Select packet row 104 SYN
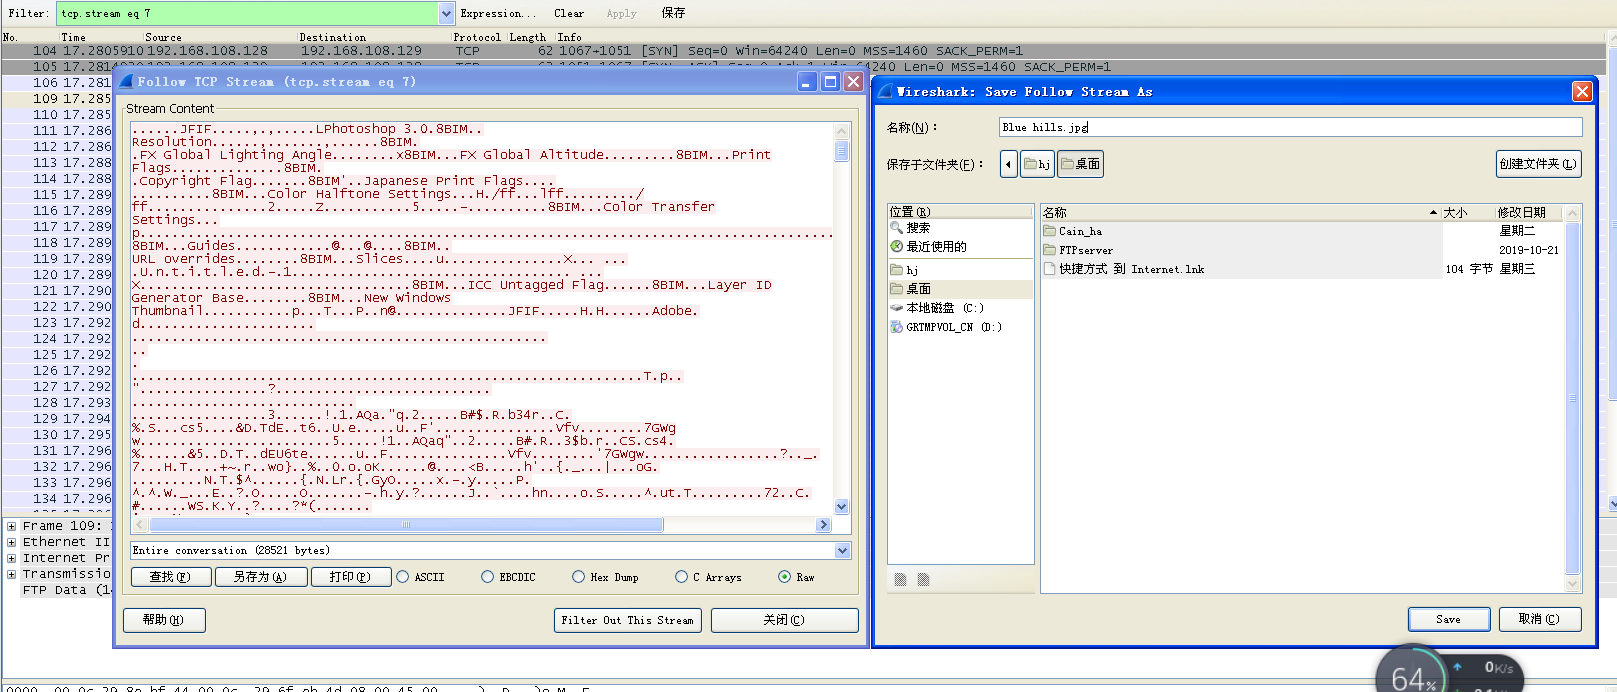 [x=804, y=51]
